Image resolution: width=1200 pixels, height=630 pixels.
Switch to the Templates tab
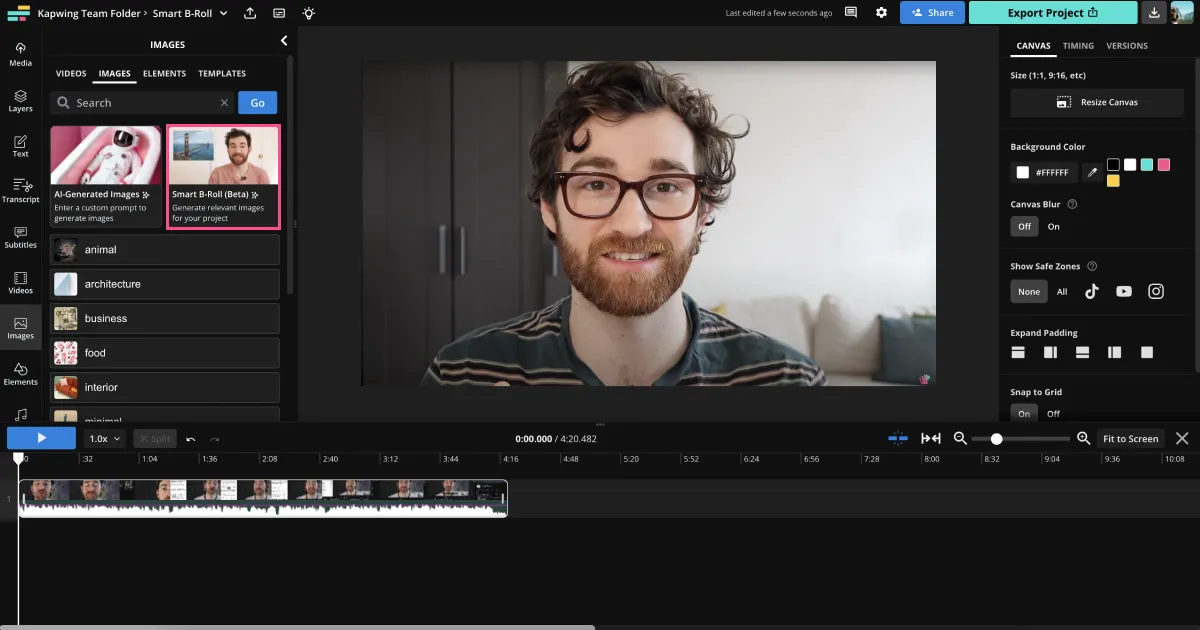pyautogui.click(x=222, y=74)
